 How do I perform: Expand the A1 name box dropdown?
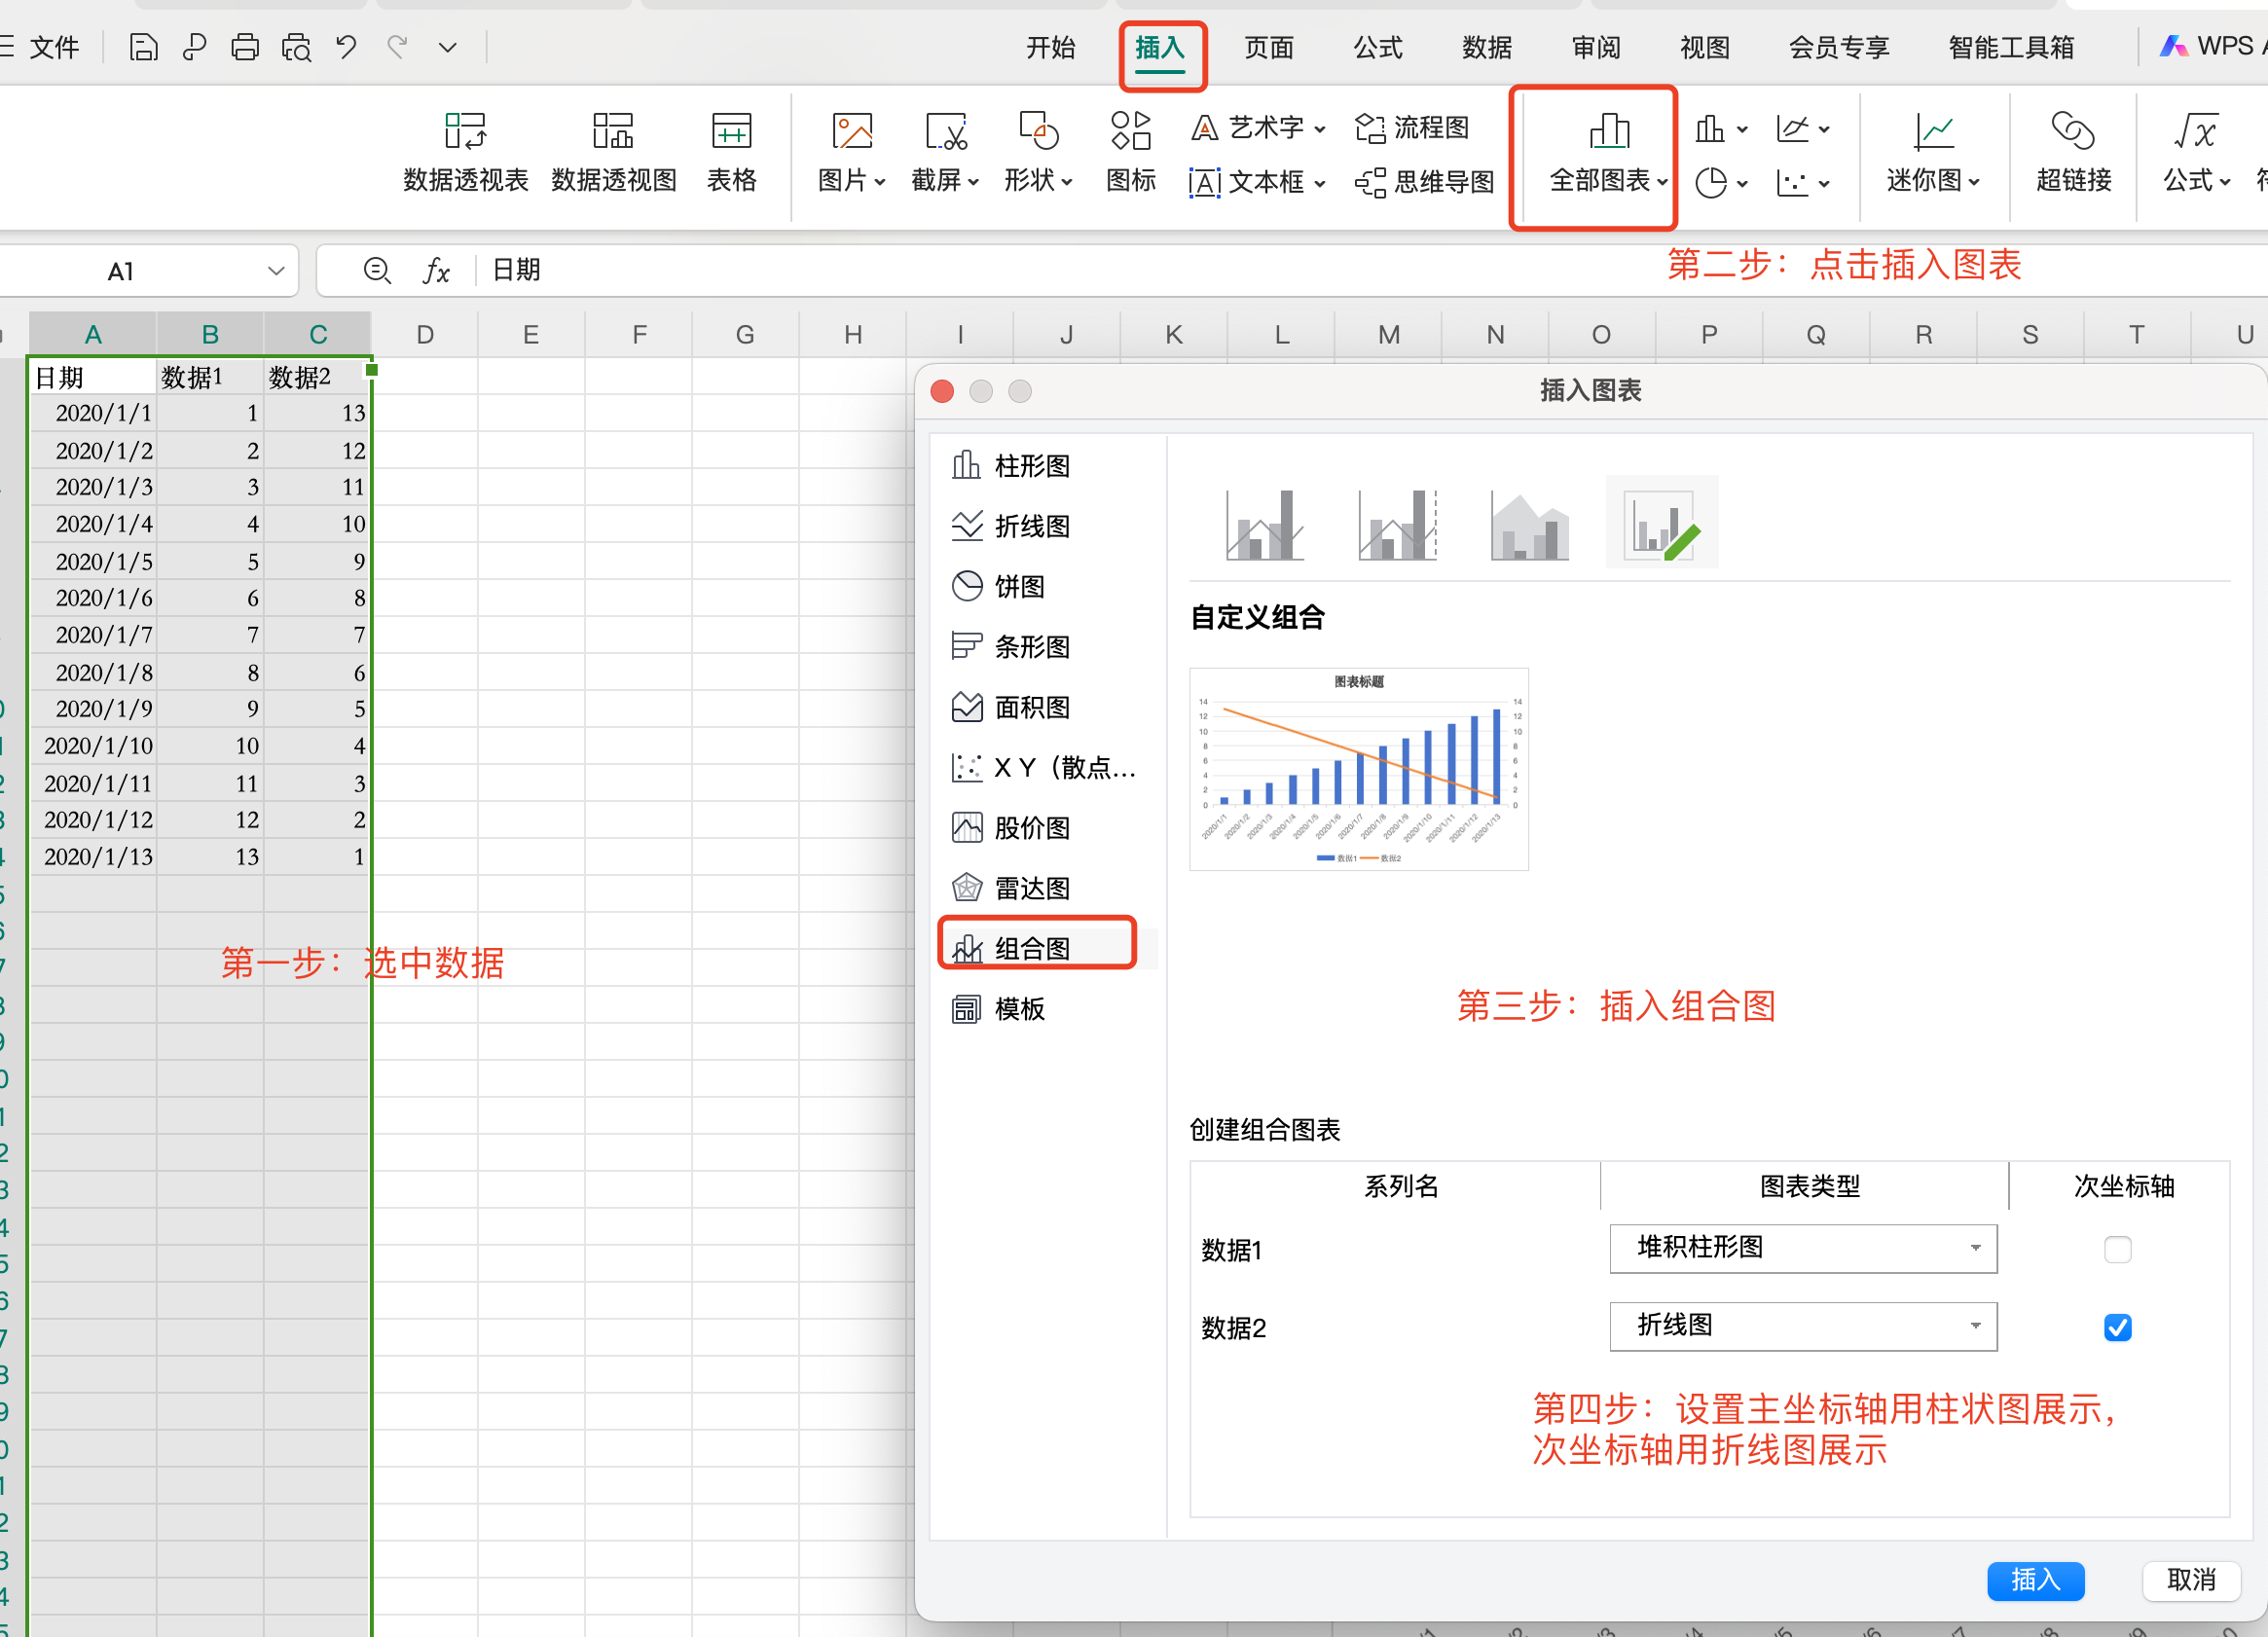tap(276, 271)
